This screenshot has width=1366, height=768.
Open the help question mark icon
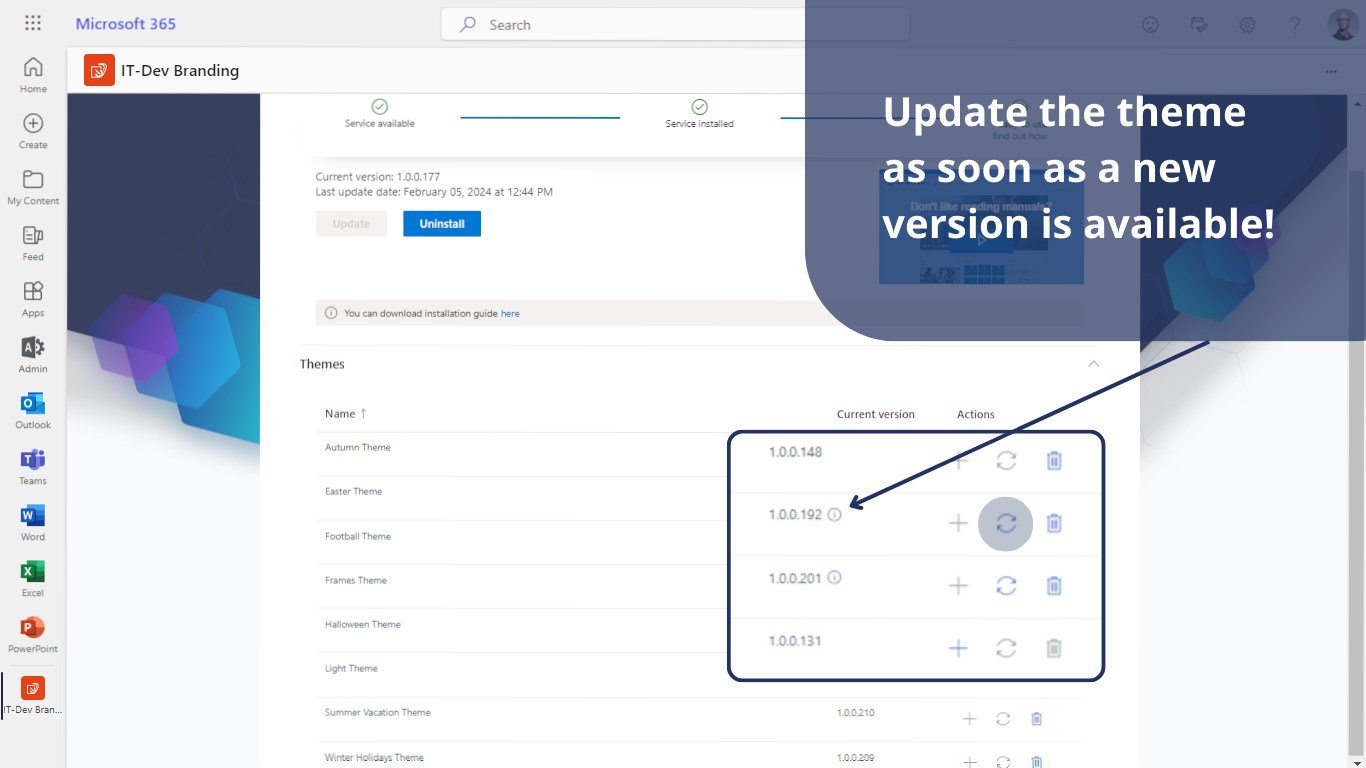click(1295, 24)
